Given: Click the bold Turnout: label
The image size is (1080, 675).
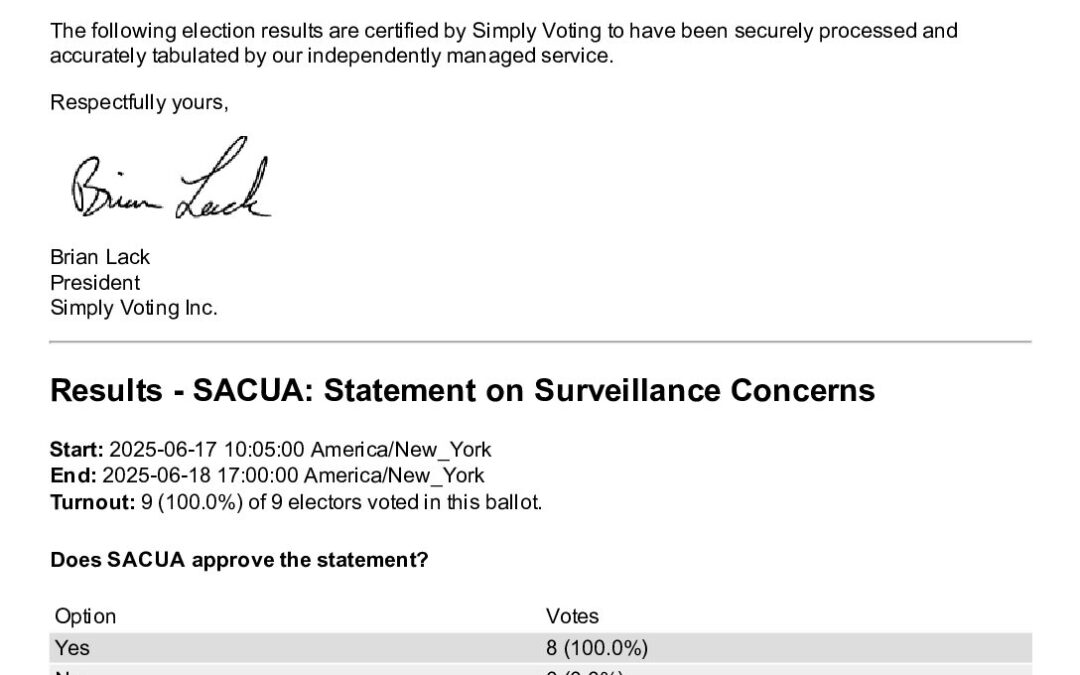Looking at the screenshot, I should [91, 502].
